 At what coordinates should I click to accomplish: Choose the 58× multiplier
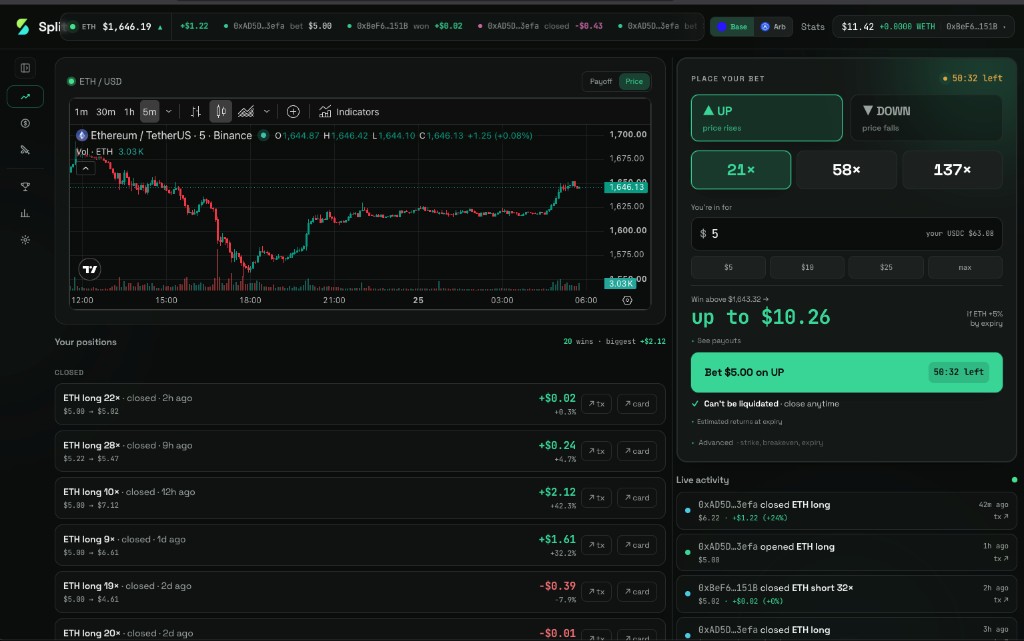[846, 170]
